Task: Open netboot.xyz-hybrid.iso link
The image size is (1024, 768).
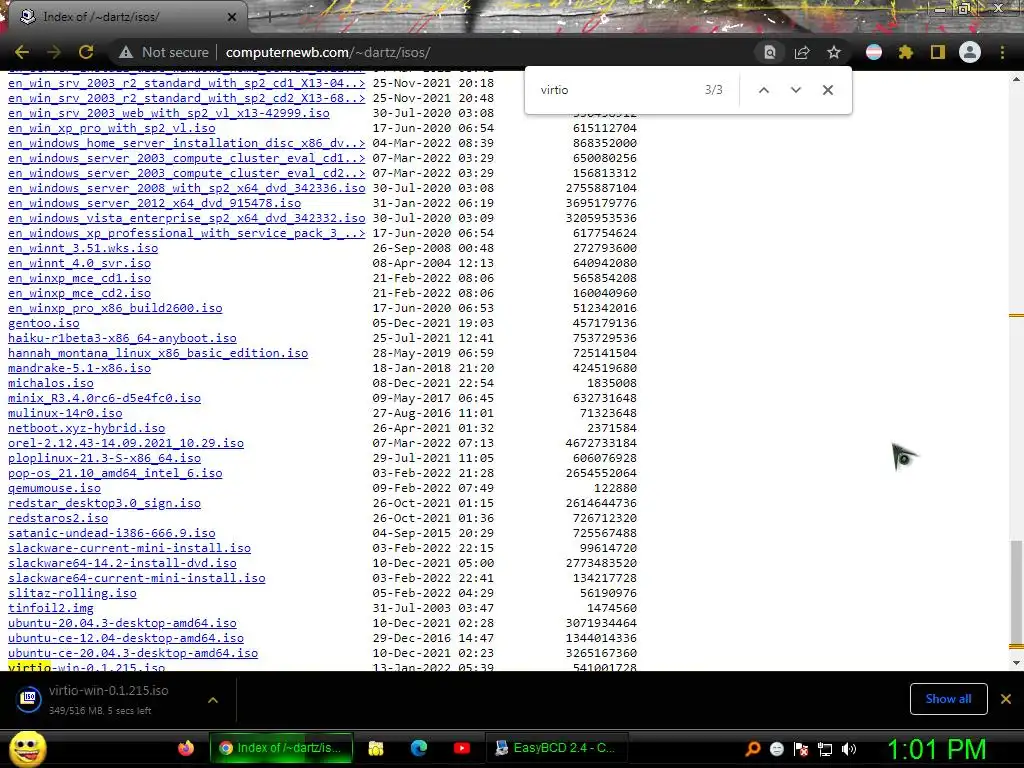Action: 86,428
